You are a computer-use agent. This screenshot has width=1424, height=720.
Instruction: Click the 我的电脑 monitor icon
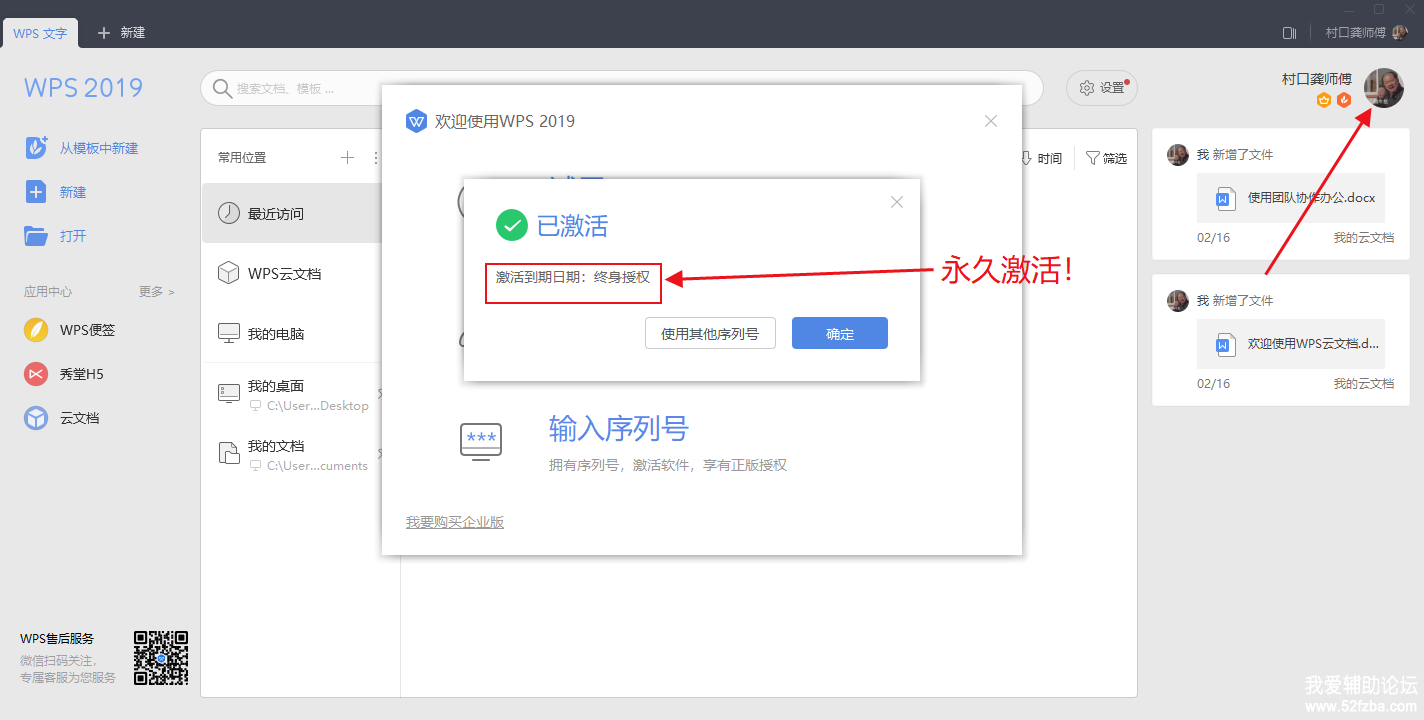[x=229, y=333]
